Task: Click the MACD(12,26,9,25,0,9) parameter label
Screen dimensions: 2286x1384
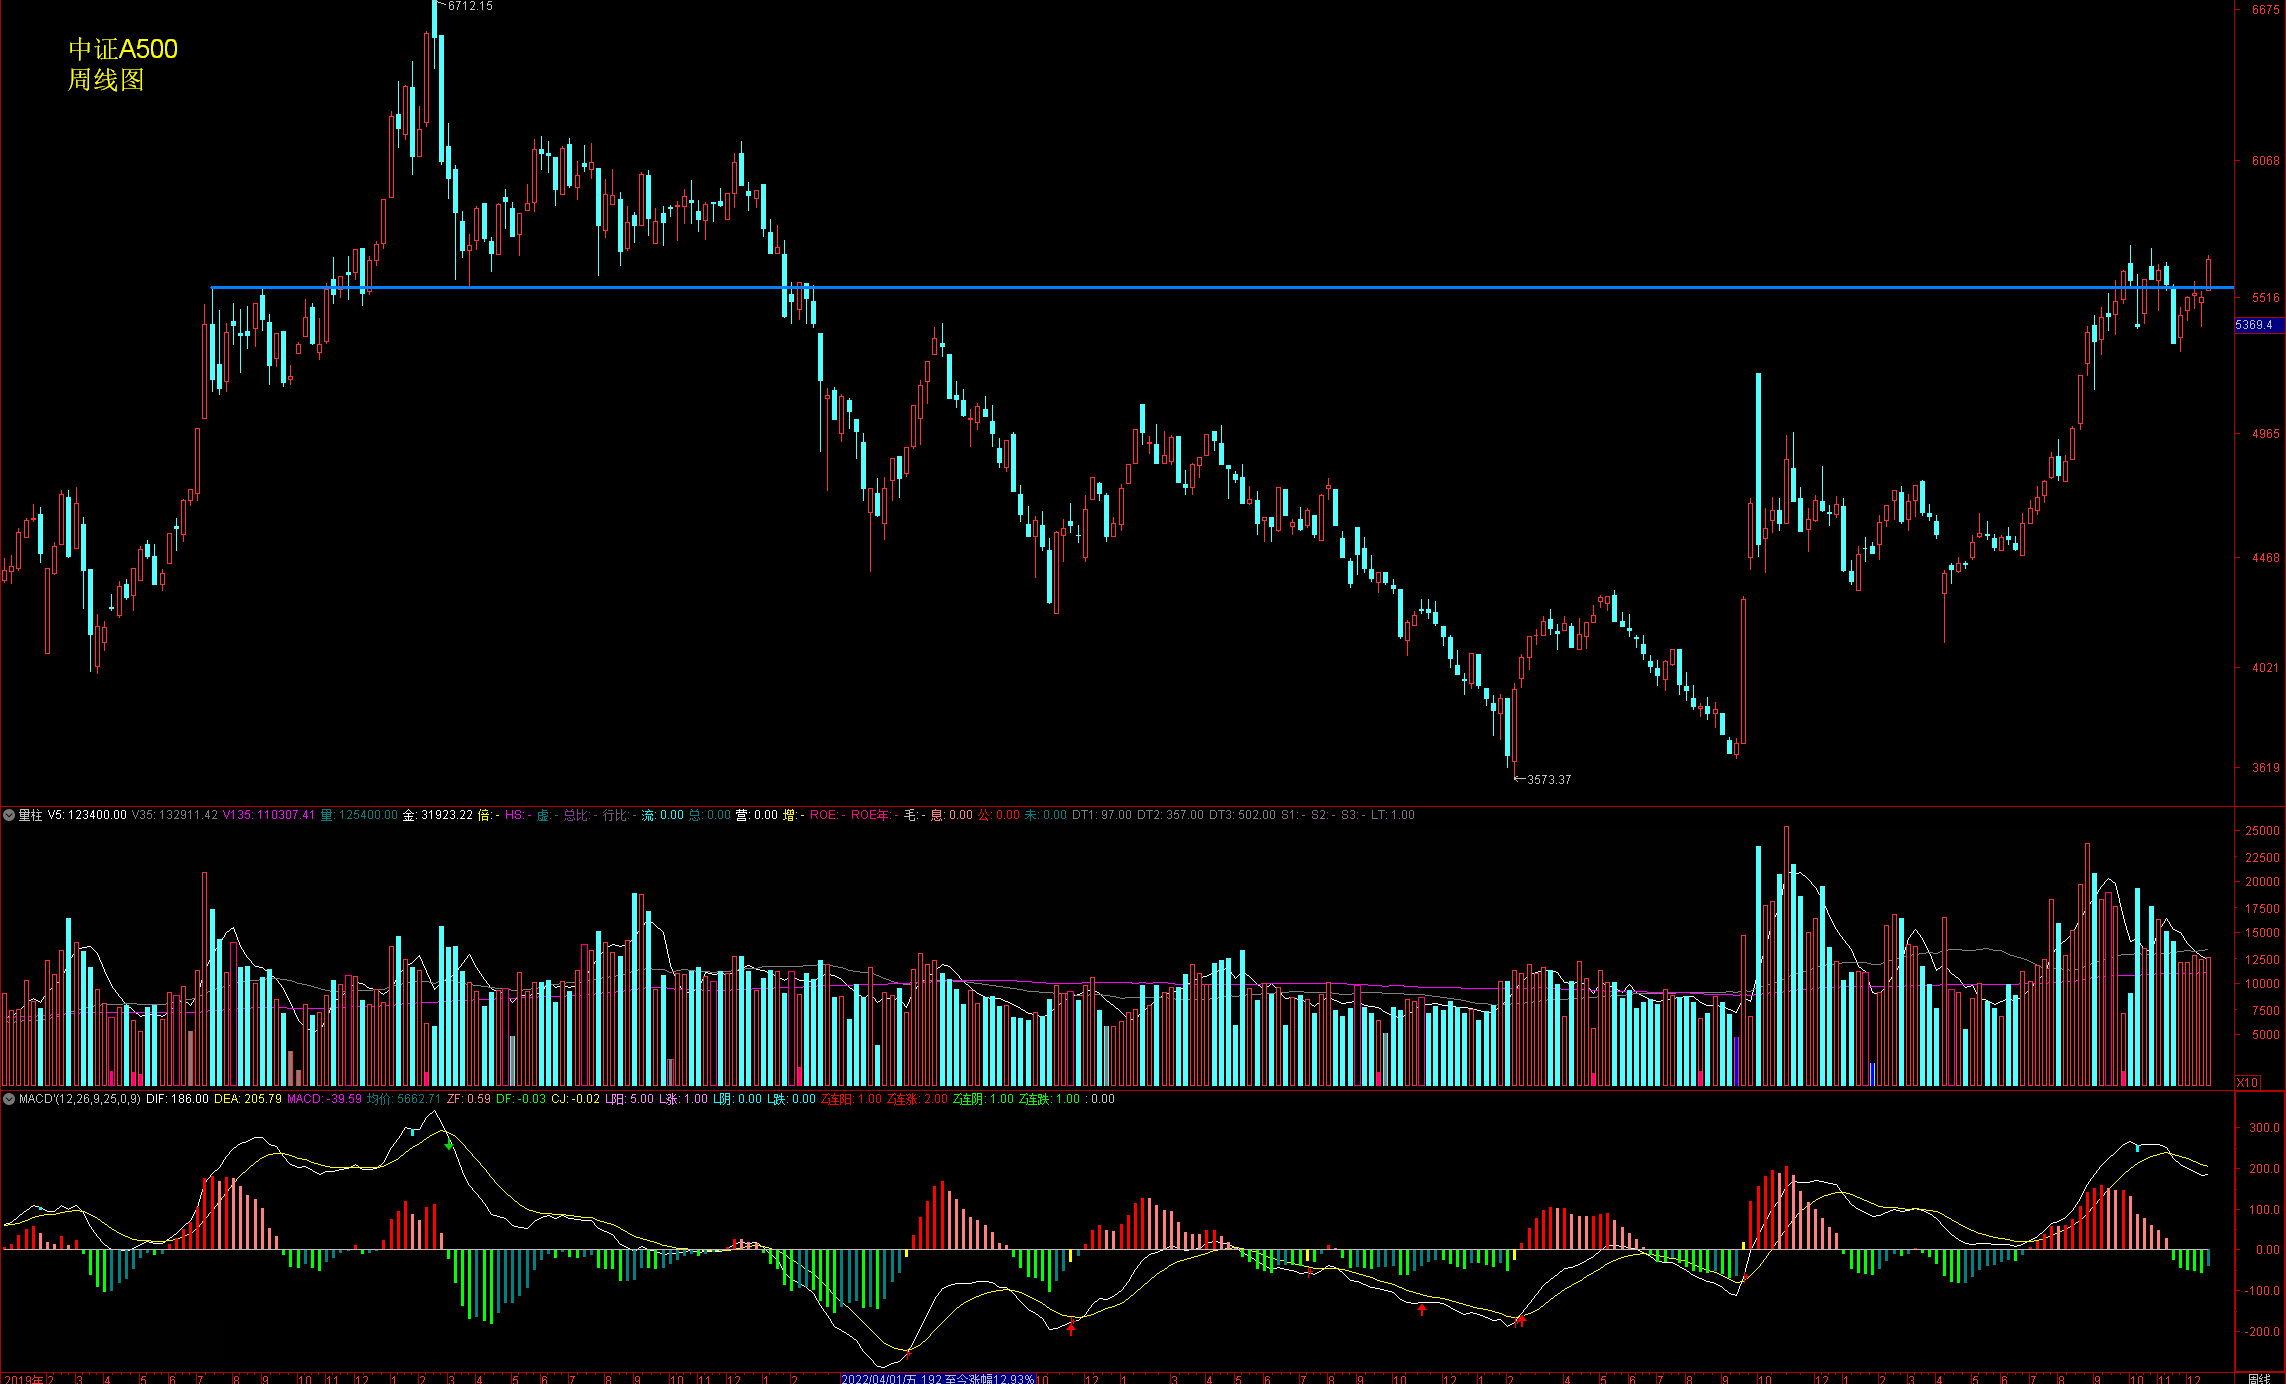Action: [x=80, y=1099]
